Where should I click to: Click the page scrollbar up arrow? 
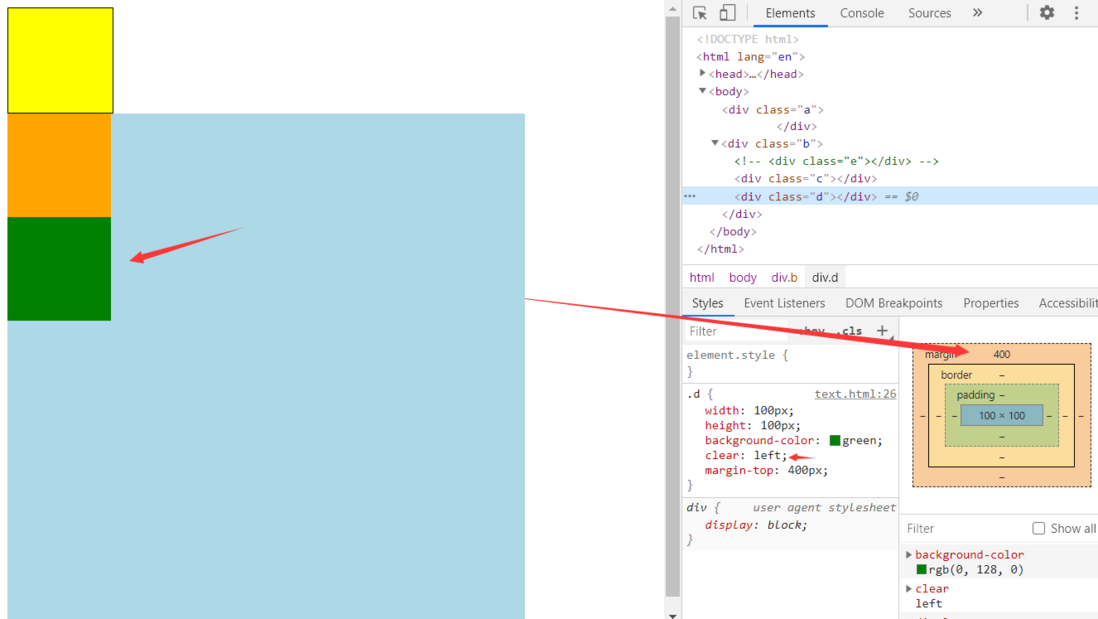pos(673,8)
